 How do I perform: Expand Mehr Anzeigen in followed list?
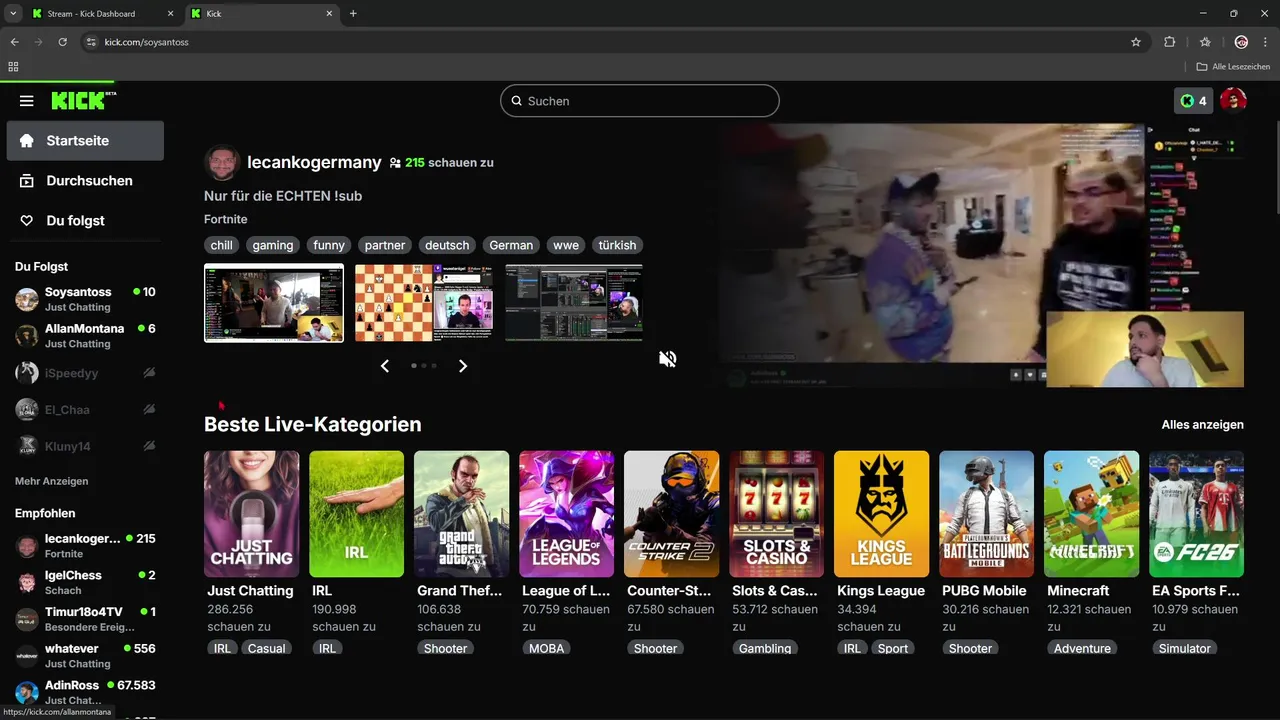51,481
